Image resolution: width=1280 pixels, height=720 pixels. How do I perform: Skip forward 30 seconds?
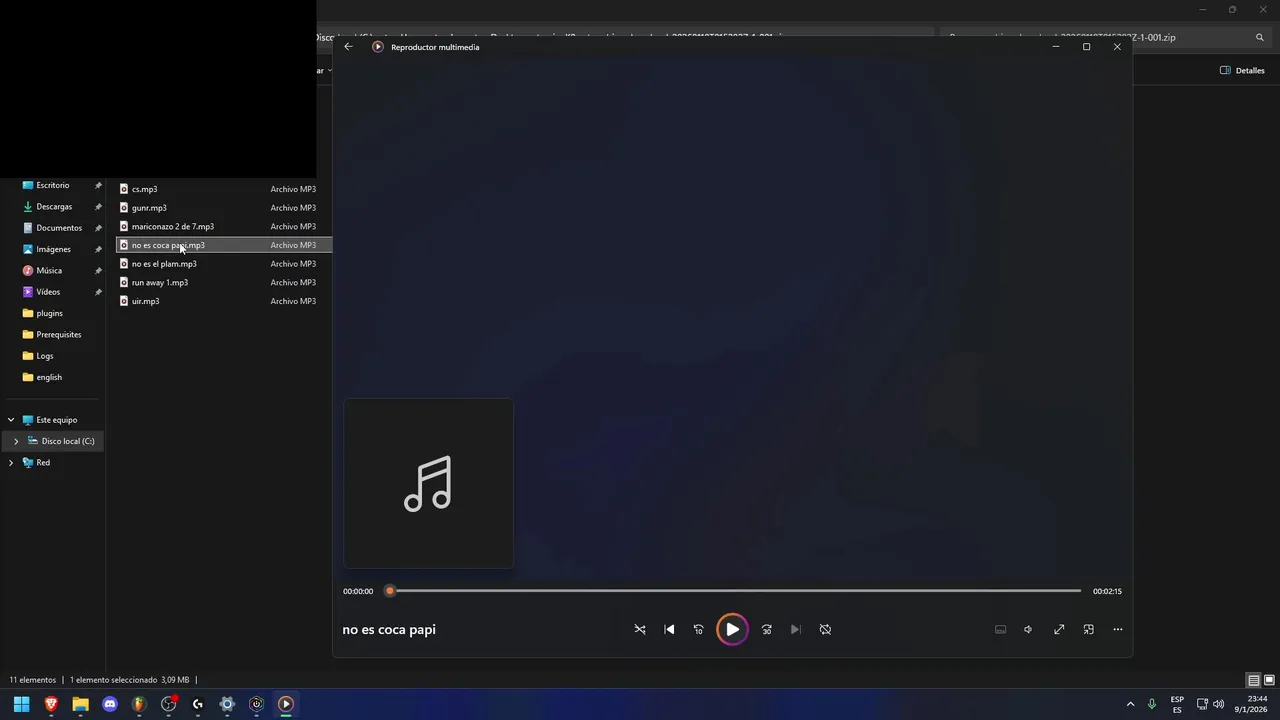point(767,629)
